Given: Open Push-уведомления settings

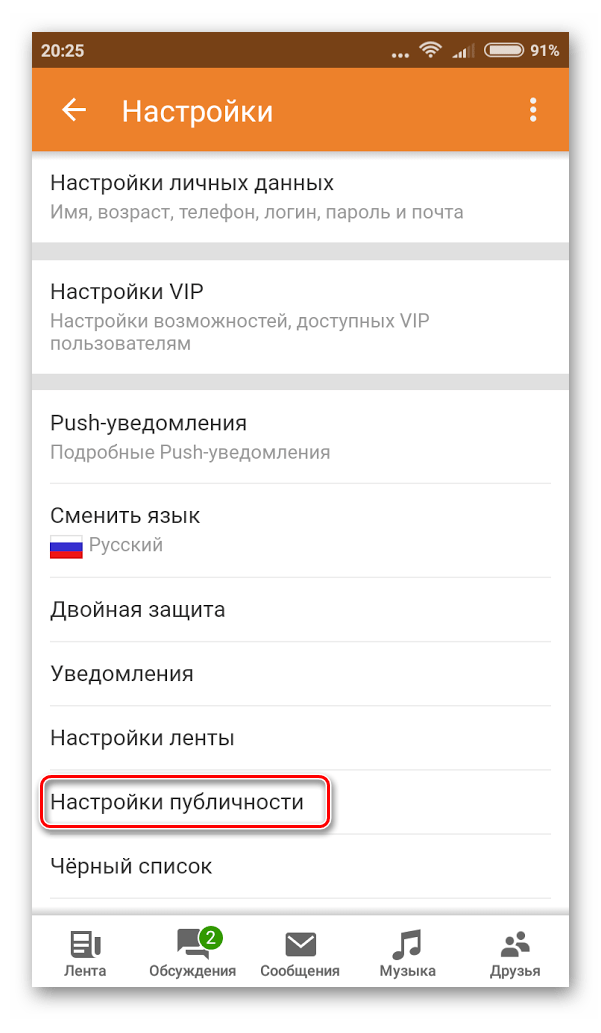Looking at the screenshot, I should point(300,436).
